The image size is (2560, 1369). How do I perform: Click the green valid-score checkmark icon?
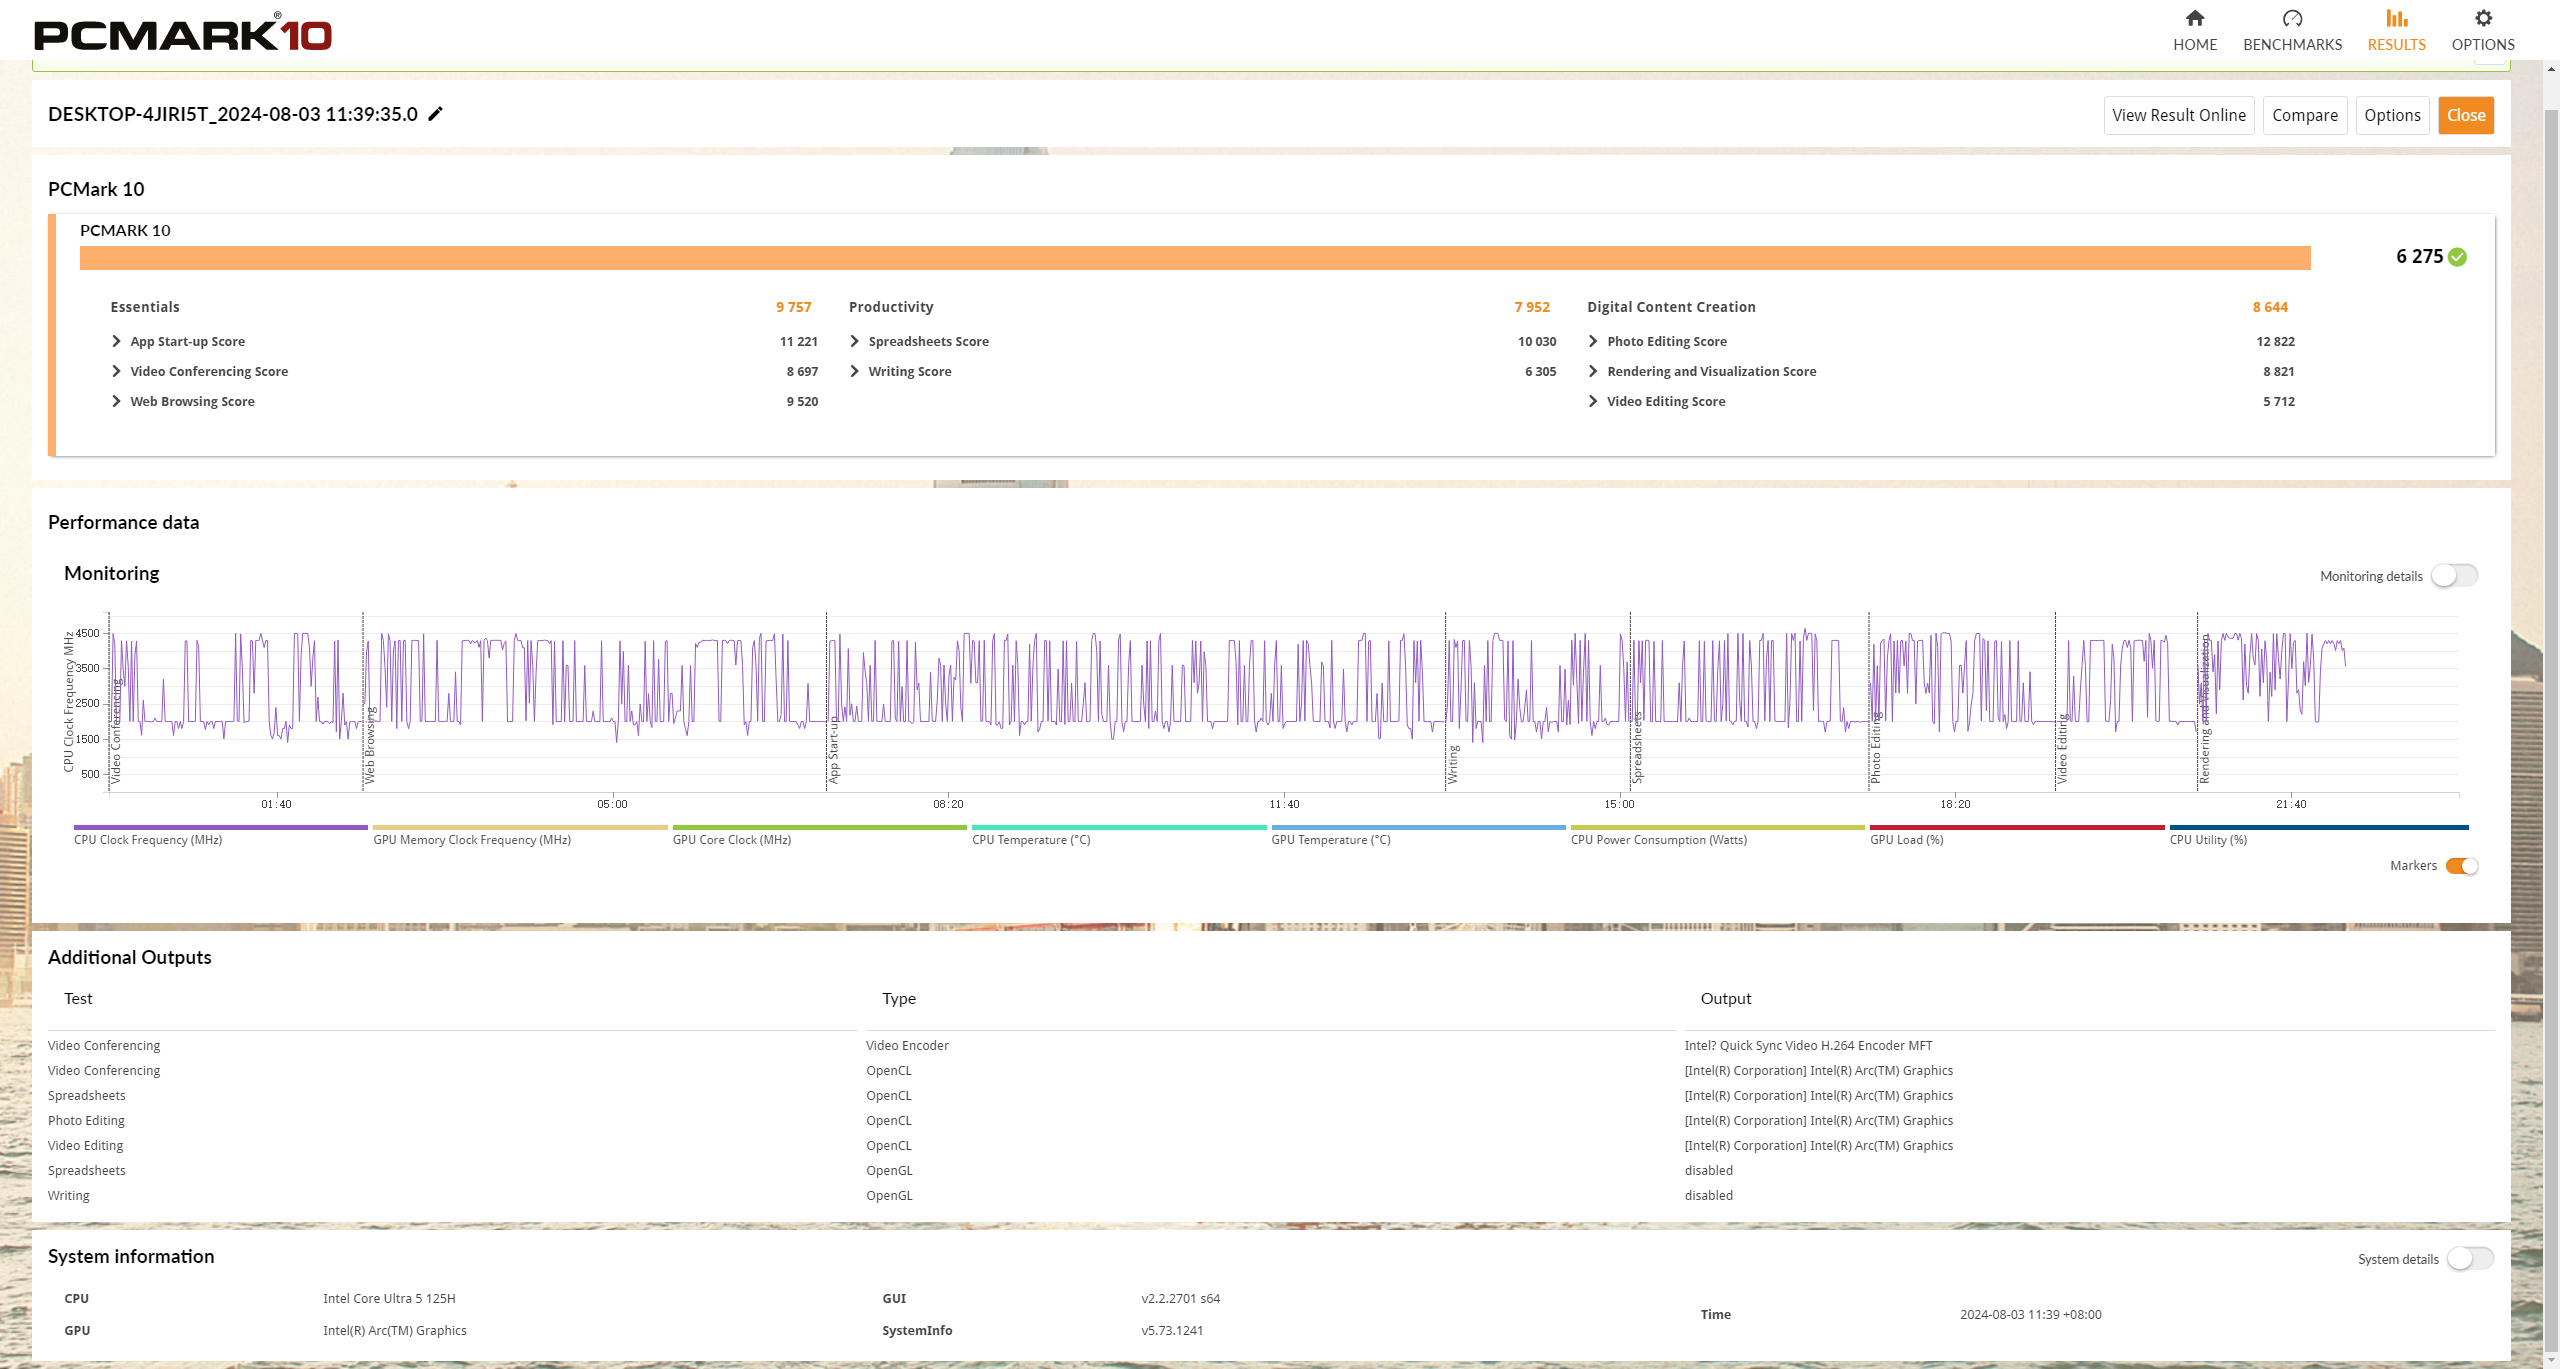(2458, 257)
